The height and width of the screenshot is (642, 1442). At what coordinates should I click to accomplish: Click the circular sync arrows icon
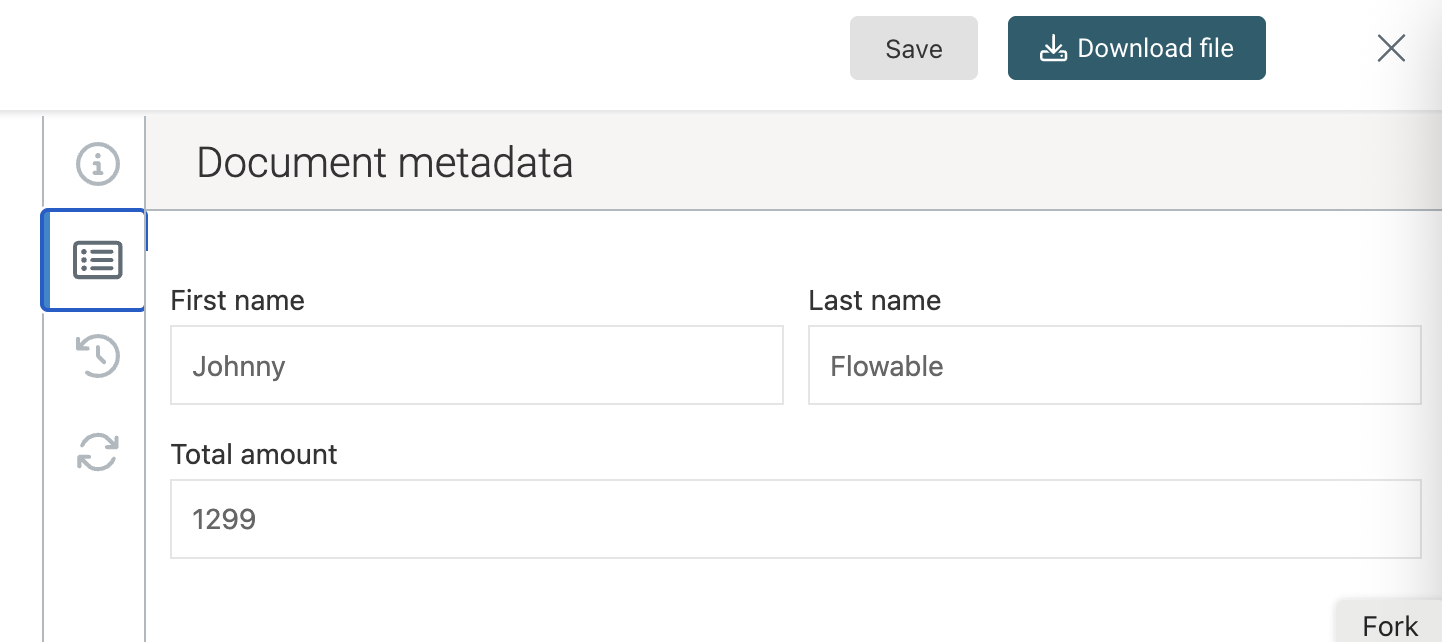(96, 452)
